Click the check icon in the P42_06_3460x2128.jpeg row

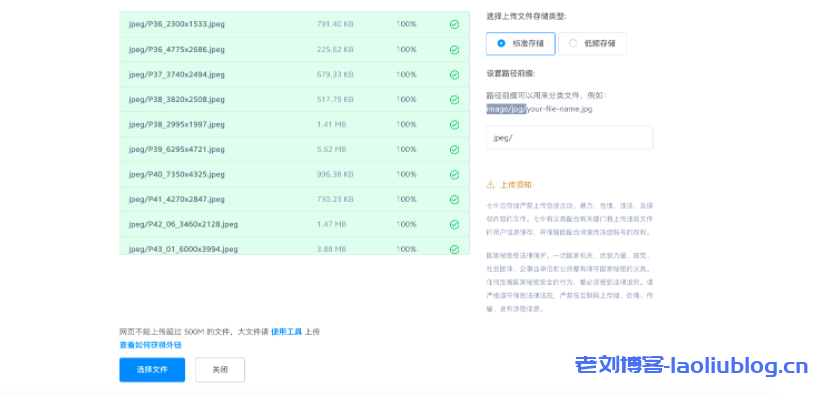tap(454, 224)
